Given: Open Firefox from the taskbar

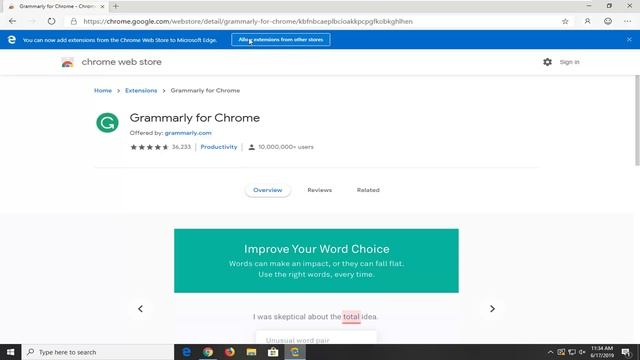Looking at the screenshot, I should (x=229, y=352).
